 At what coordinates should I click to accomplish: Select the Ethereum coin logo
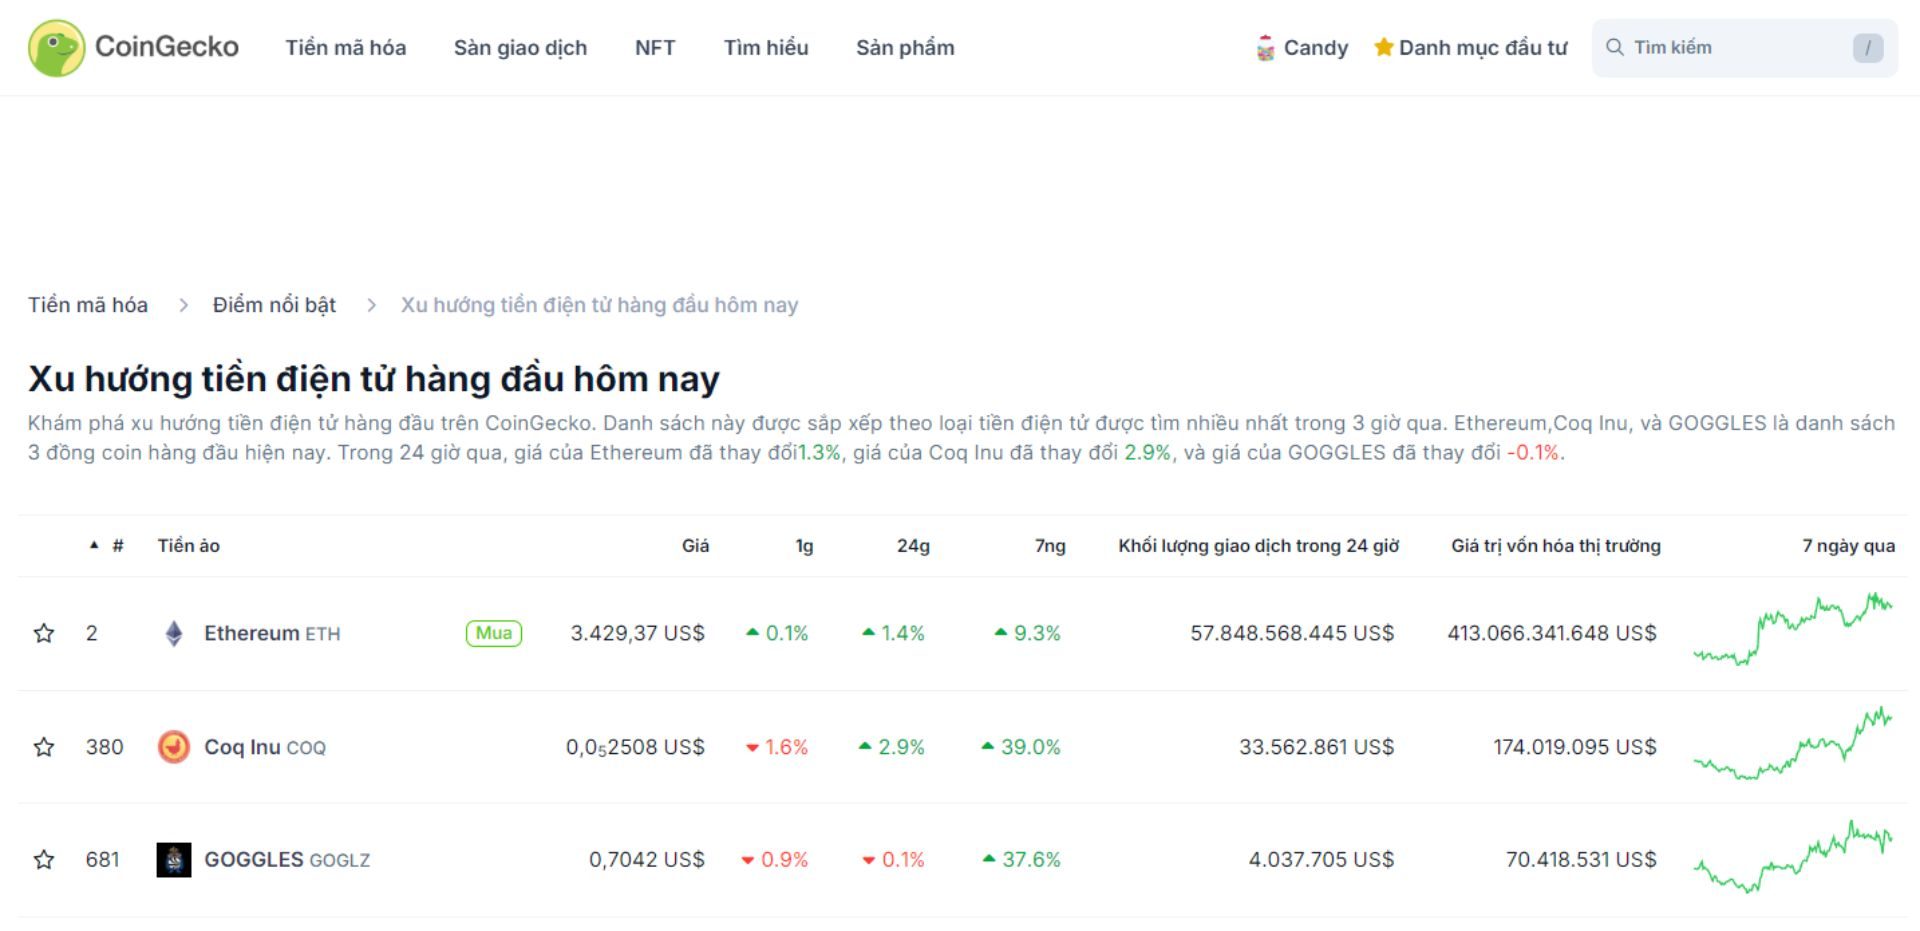pyautogui.click(x=173, y=632)
